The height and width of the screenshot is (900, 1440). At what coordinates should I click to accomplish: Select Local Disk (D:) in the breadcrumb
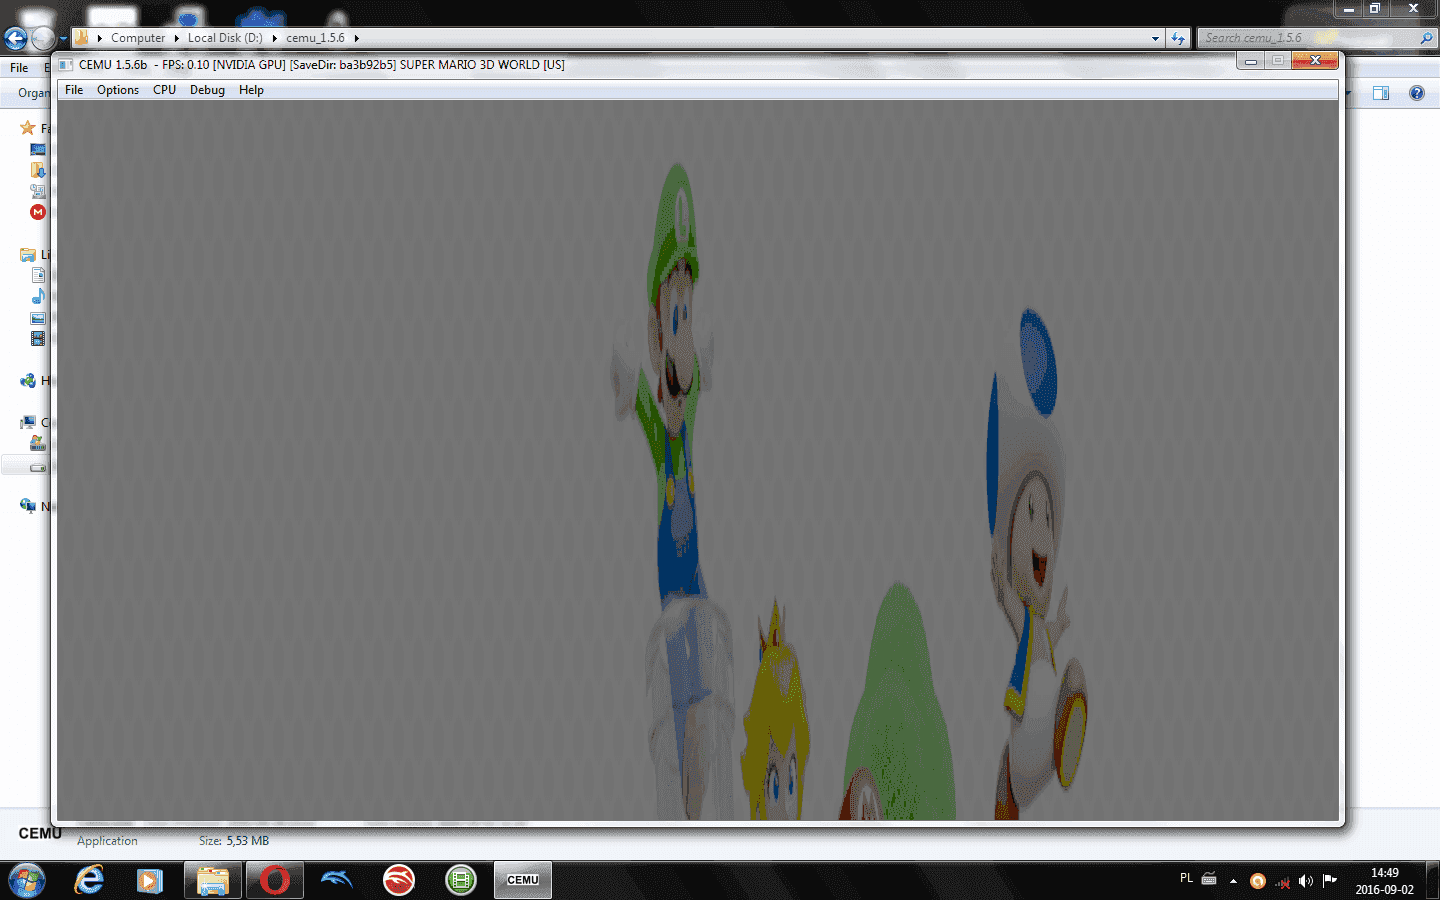[225, 38]
